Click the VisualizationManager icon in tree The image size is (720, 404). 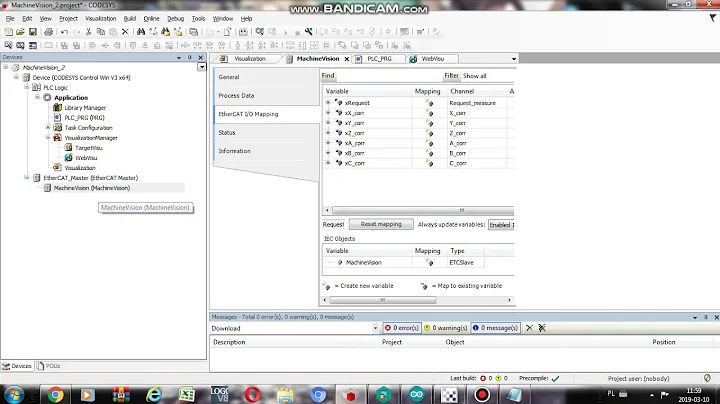pos(57,138)
